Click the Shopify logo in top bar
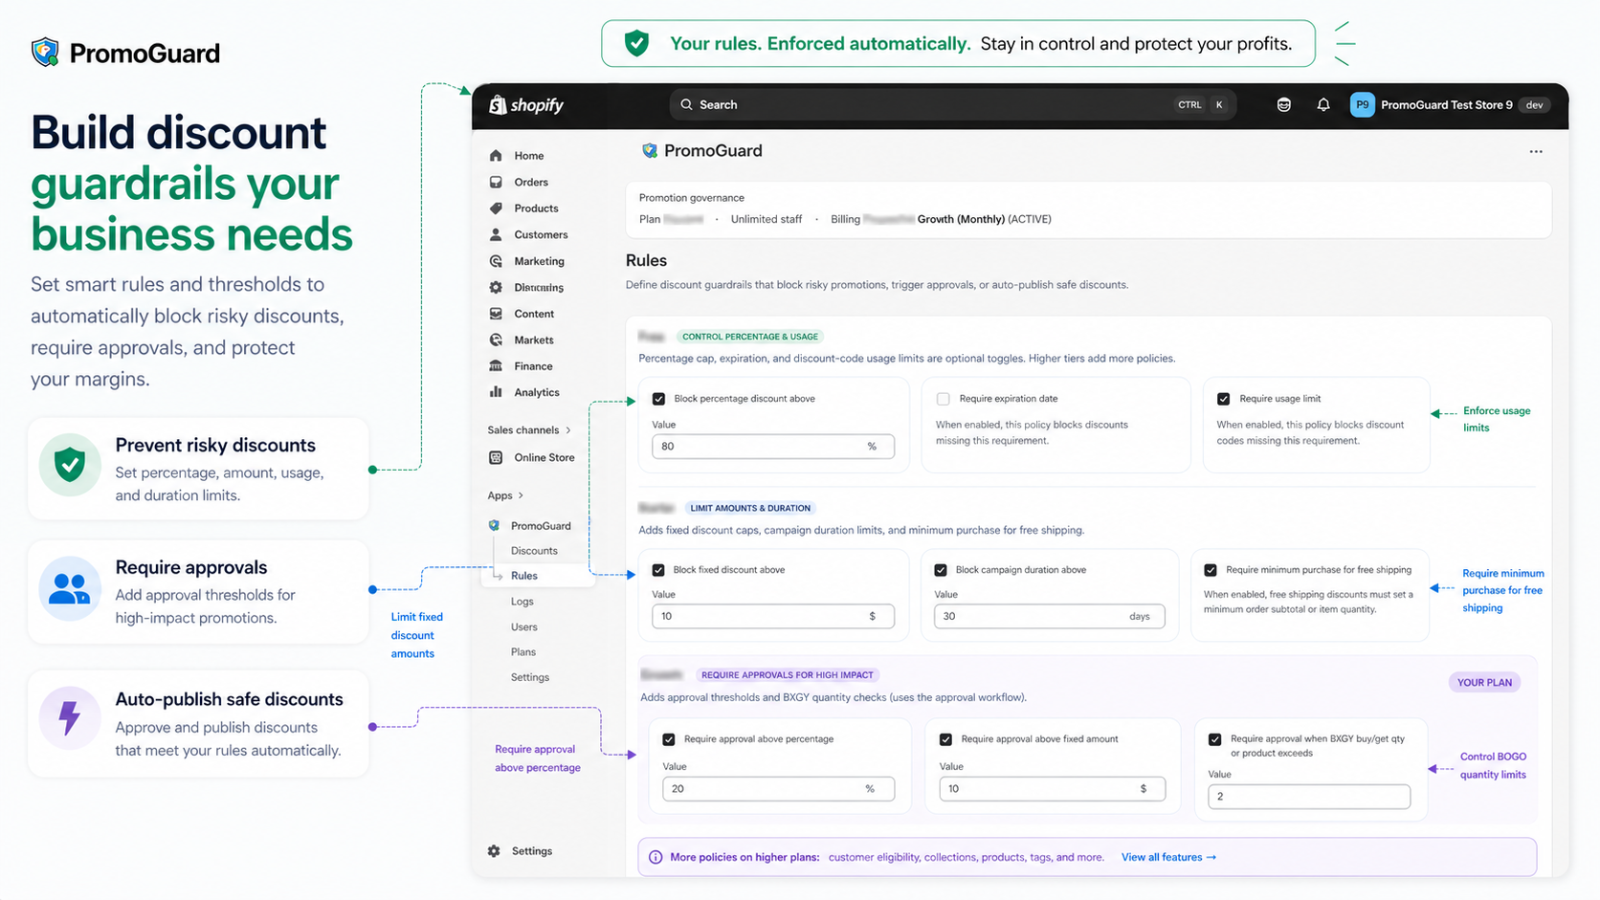The image size is (1600, 900). 526,105
